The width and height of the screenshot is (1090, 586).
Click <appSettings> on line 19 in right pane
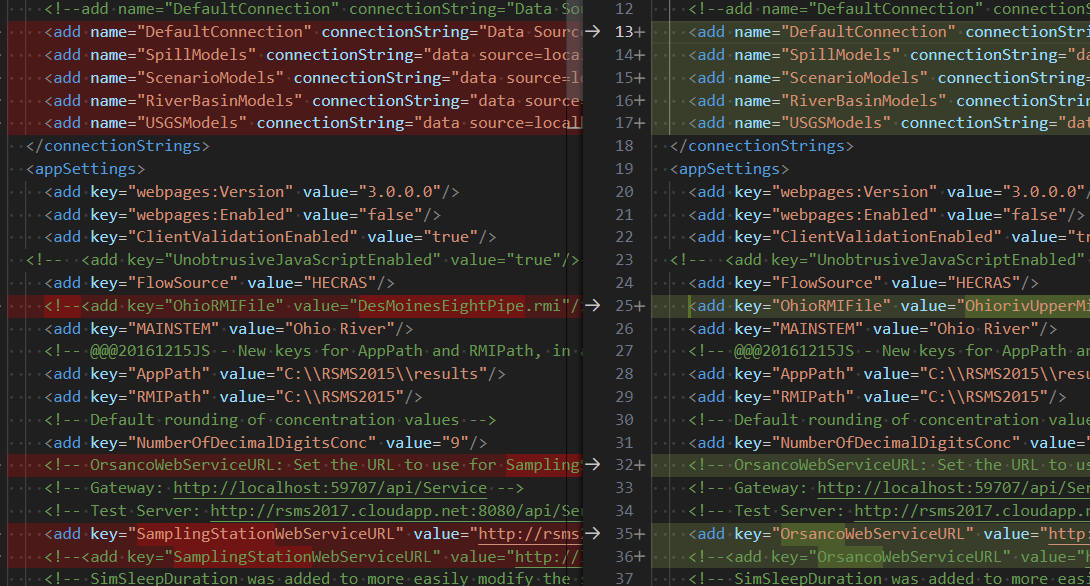(x=729, y=169)
